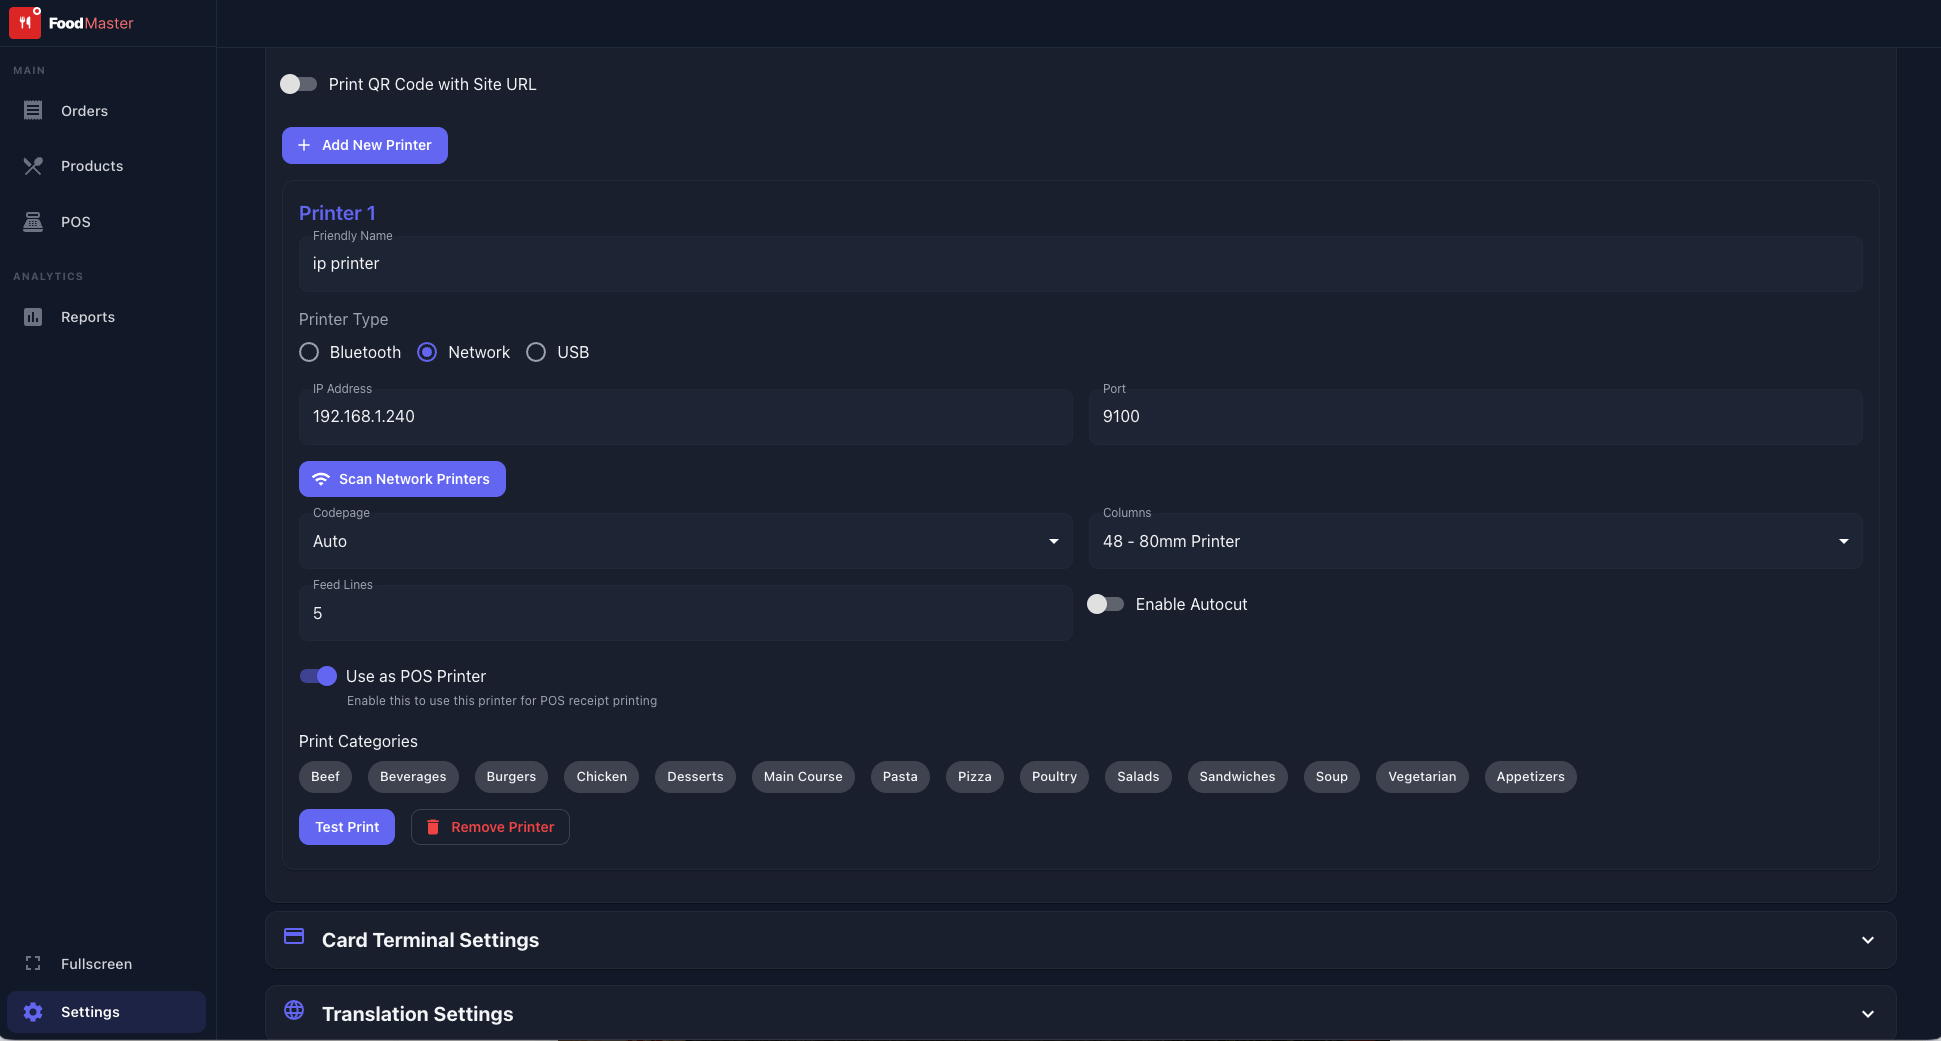The height and width of the screenshot is (1041, 1941).
Task: Select the Desserts print category chip
Action: pyautogui.click(x=695, y=777)
